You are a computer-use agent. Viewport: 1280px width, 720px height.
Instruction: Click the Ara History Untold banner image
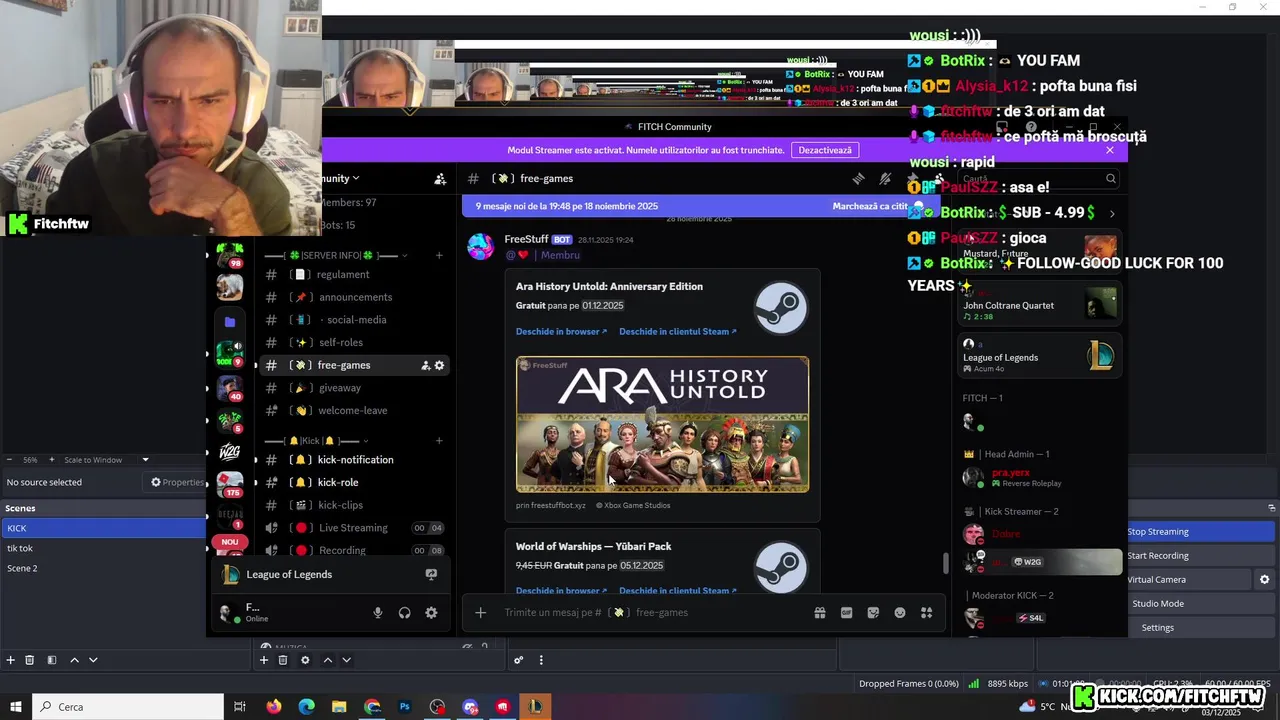(662, 424)
